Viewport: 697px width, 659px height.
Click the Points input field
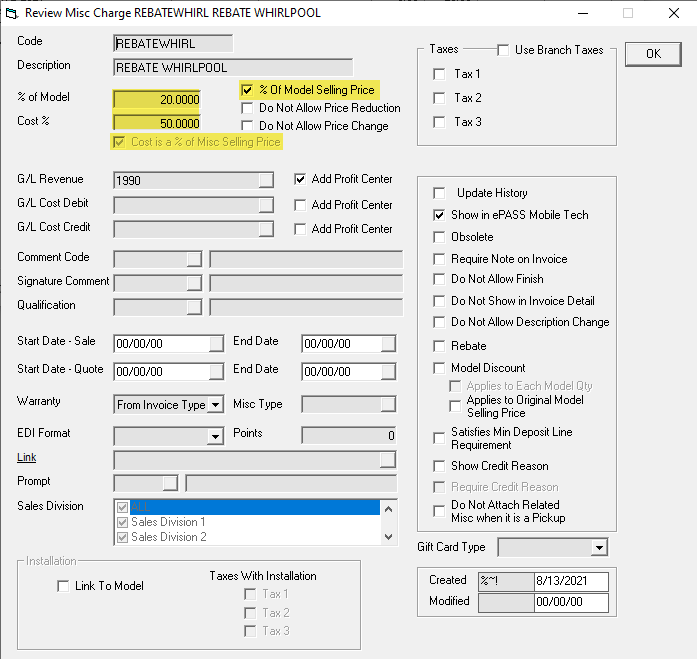coord(348,435)
